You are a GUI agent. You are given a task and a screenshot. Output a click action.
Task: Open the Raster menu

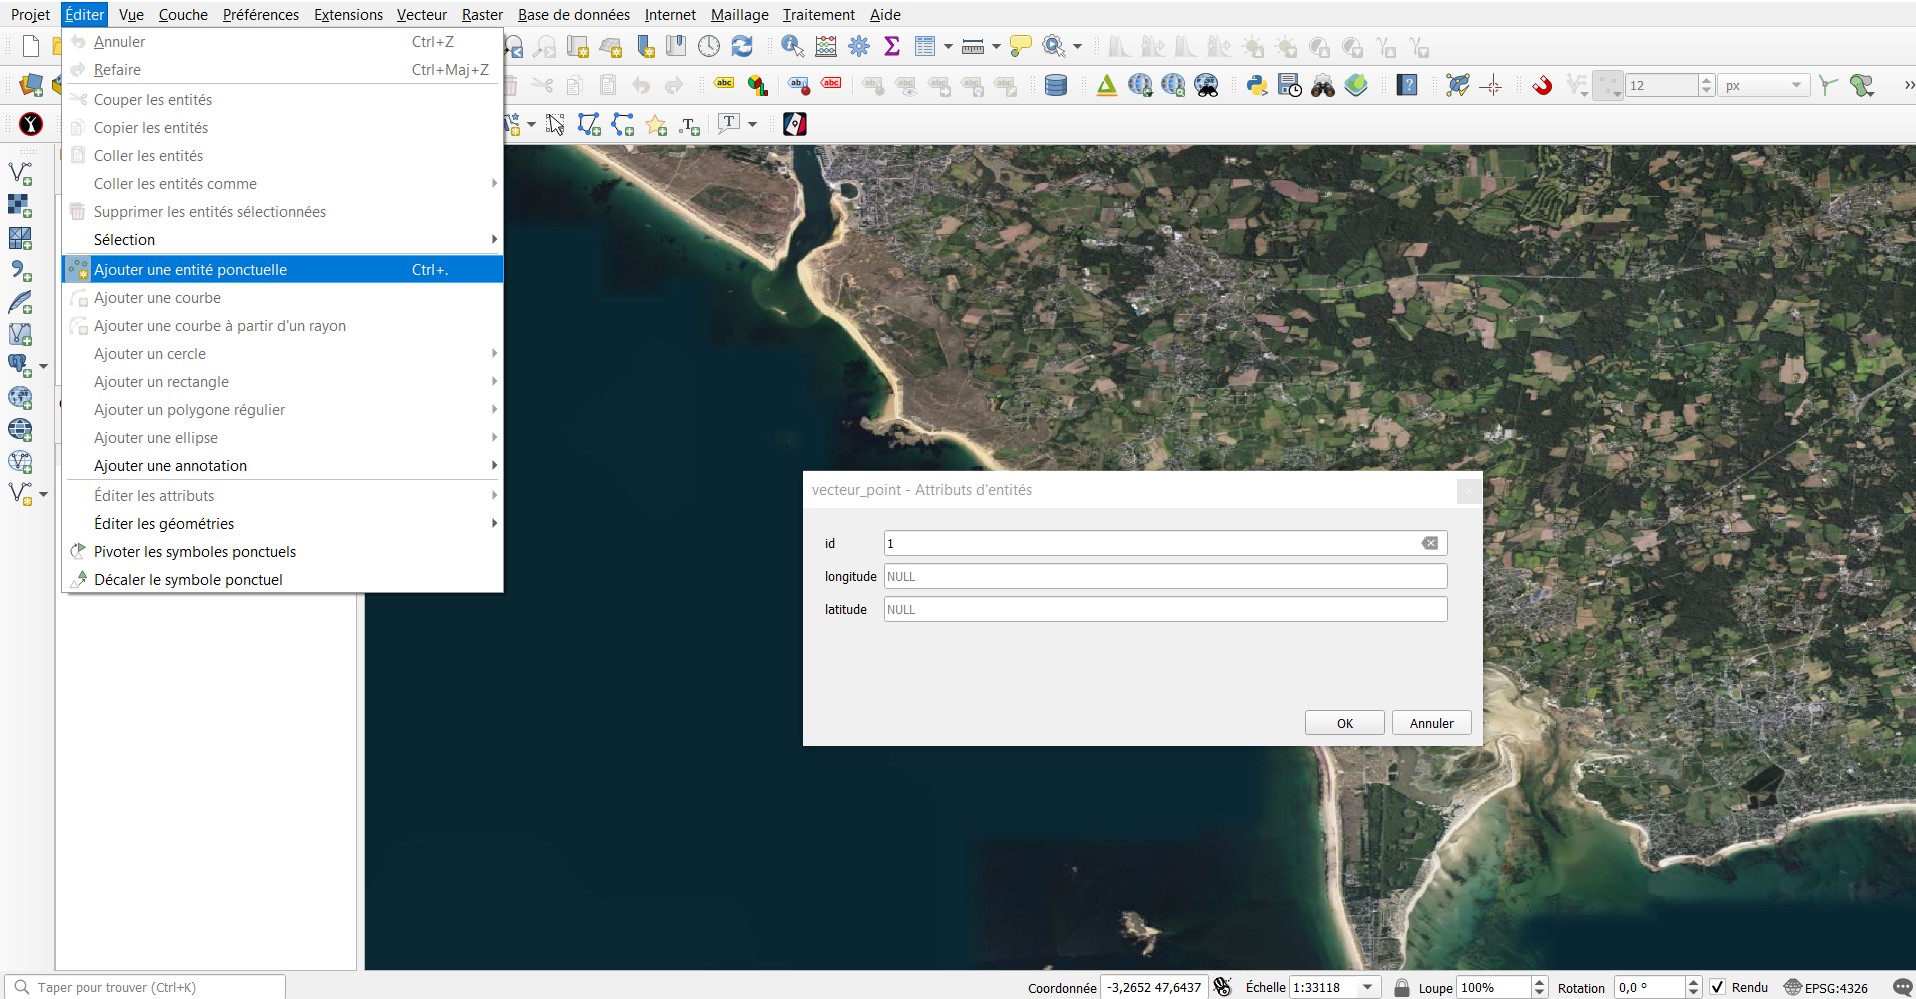point(482,15)
